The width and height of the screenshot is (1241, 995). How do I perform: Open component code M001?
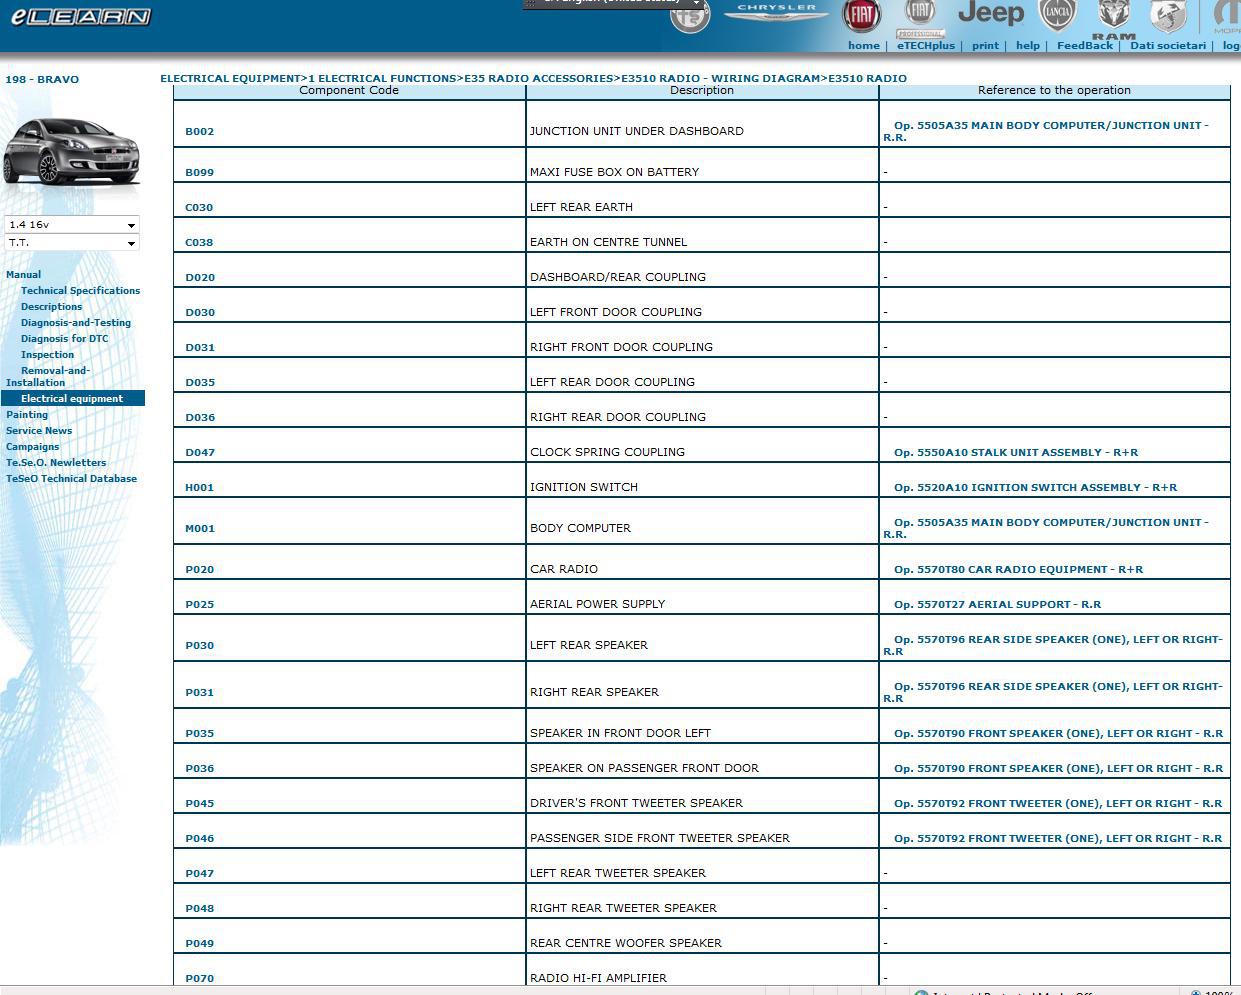[x=199, y=529]
